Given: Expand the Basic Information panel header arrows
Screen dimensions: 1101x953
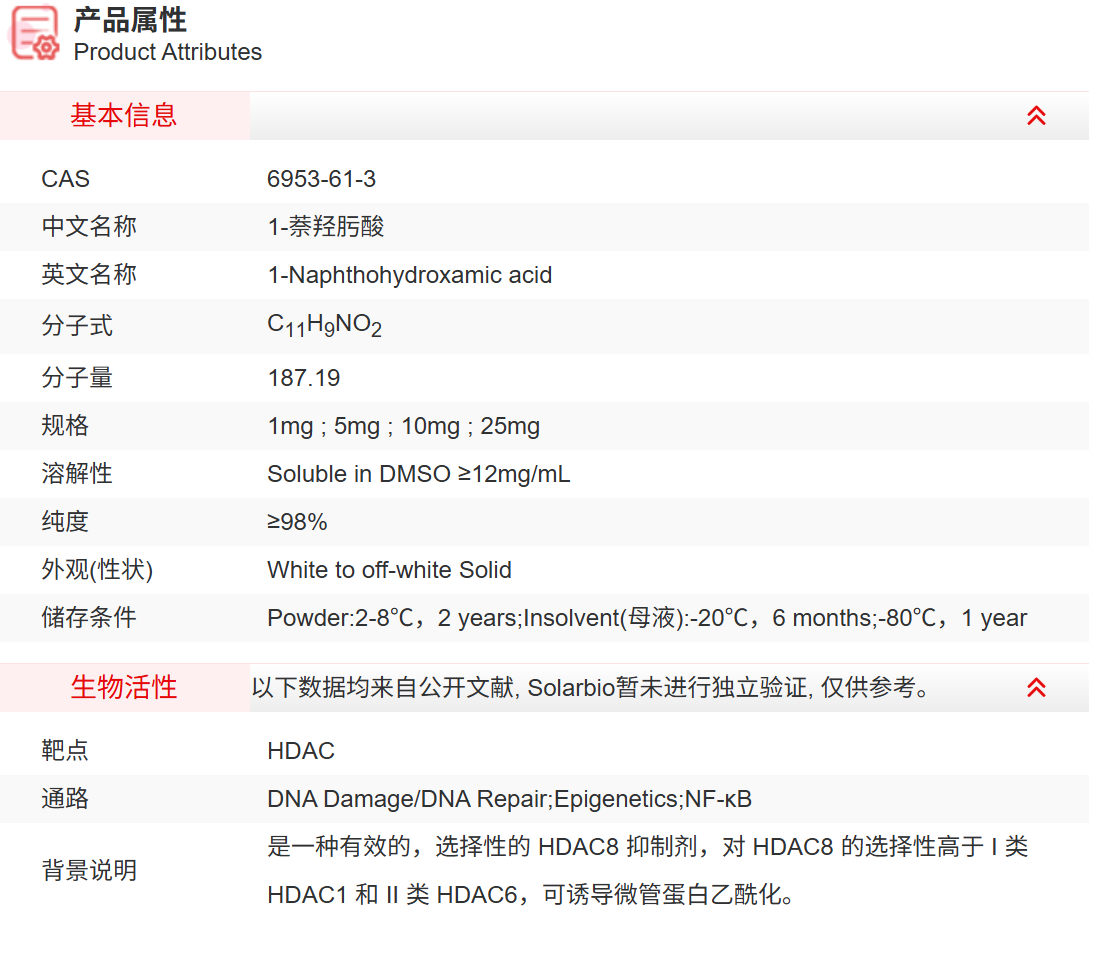Looking at the screenshot, I should point(1036,115).
